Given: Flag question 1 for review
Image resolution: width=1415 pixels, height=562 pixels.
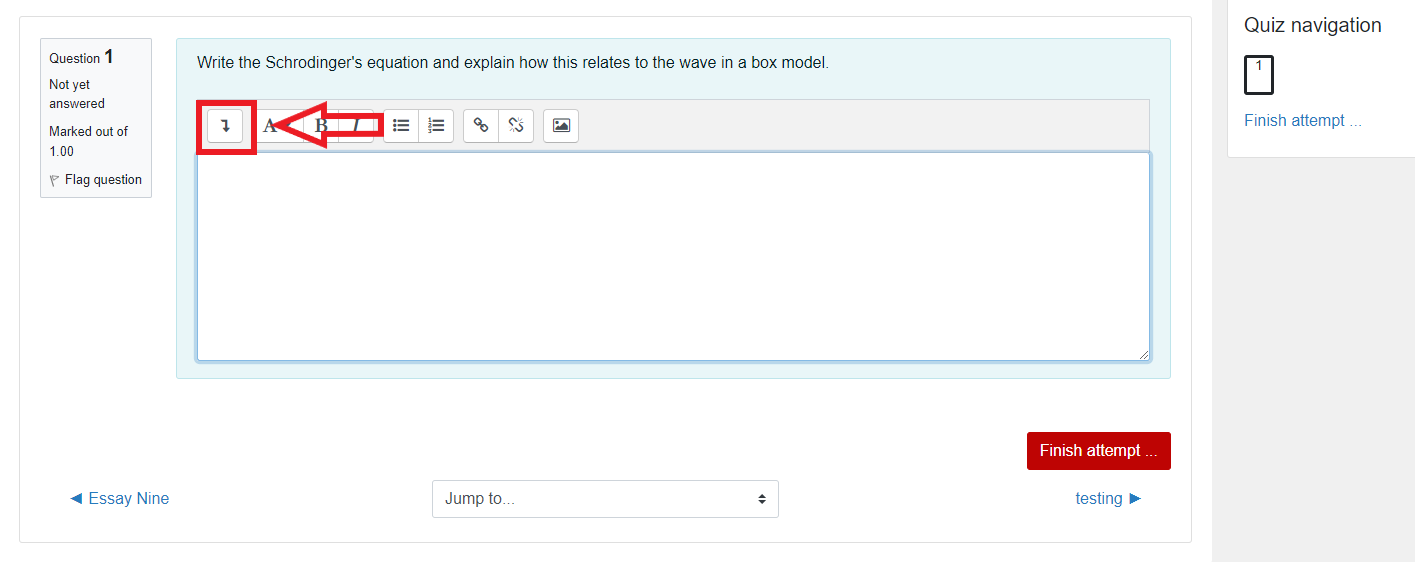Looking at the screenshot, I should pos(103,180).
